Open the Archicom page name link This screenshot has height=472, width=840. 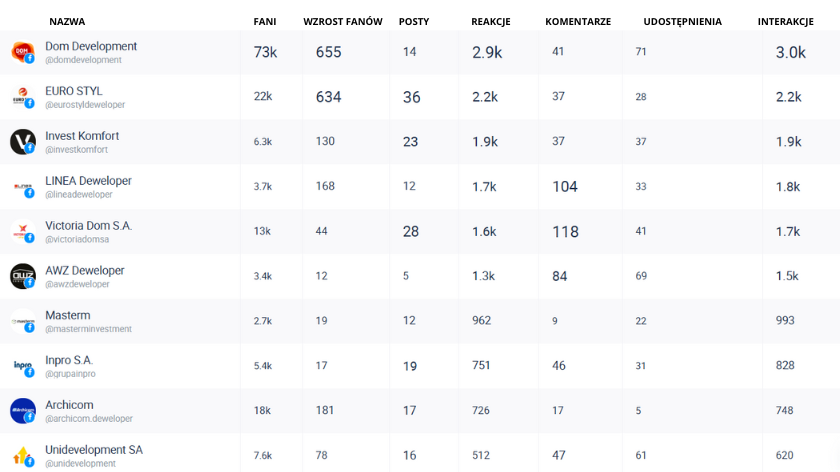click(x=69, y=405)
